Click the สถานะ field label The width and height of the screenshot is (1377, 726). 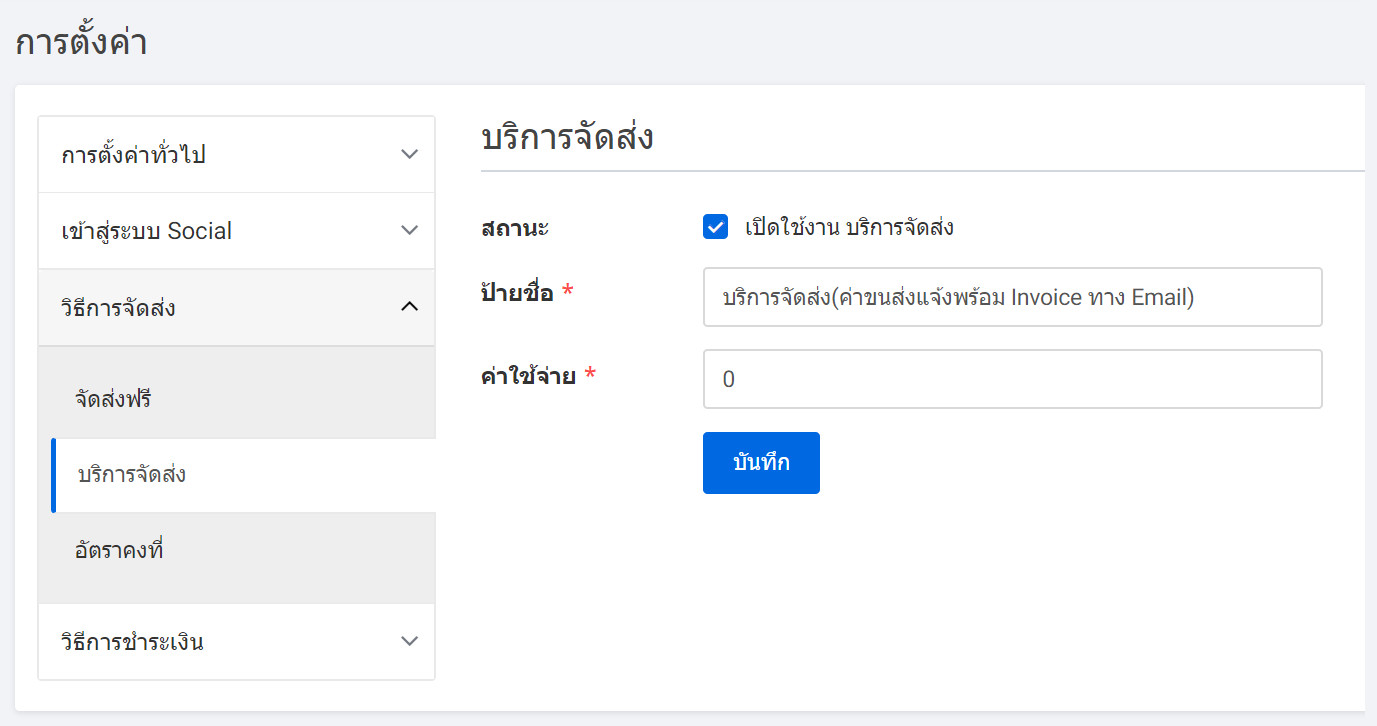click(x=515, y=228)
